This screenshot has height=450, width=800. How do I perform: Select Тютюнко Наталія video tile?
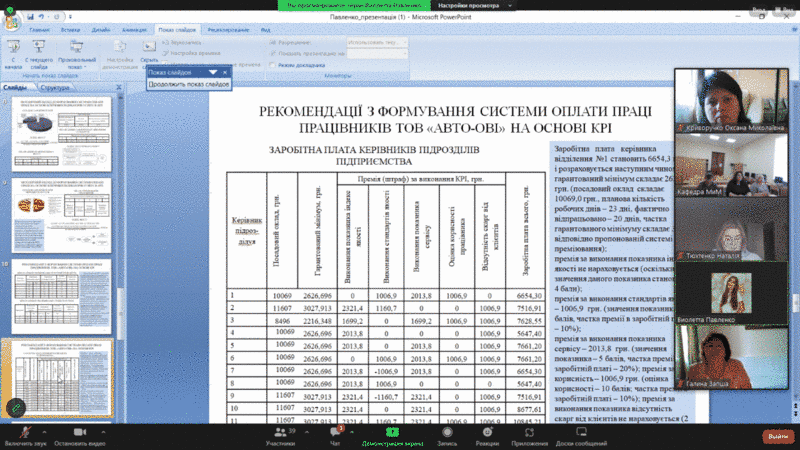pyautogui.click(x=731, y=229)
